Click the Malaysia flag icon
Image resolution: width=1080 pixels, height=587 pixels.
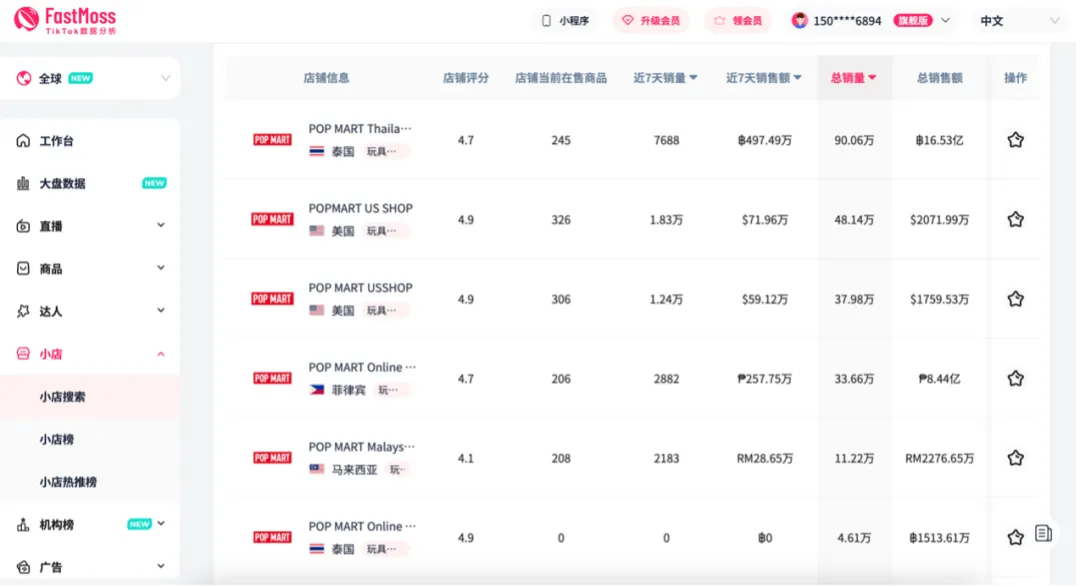coord(317,470)
